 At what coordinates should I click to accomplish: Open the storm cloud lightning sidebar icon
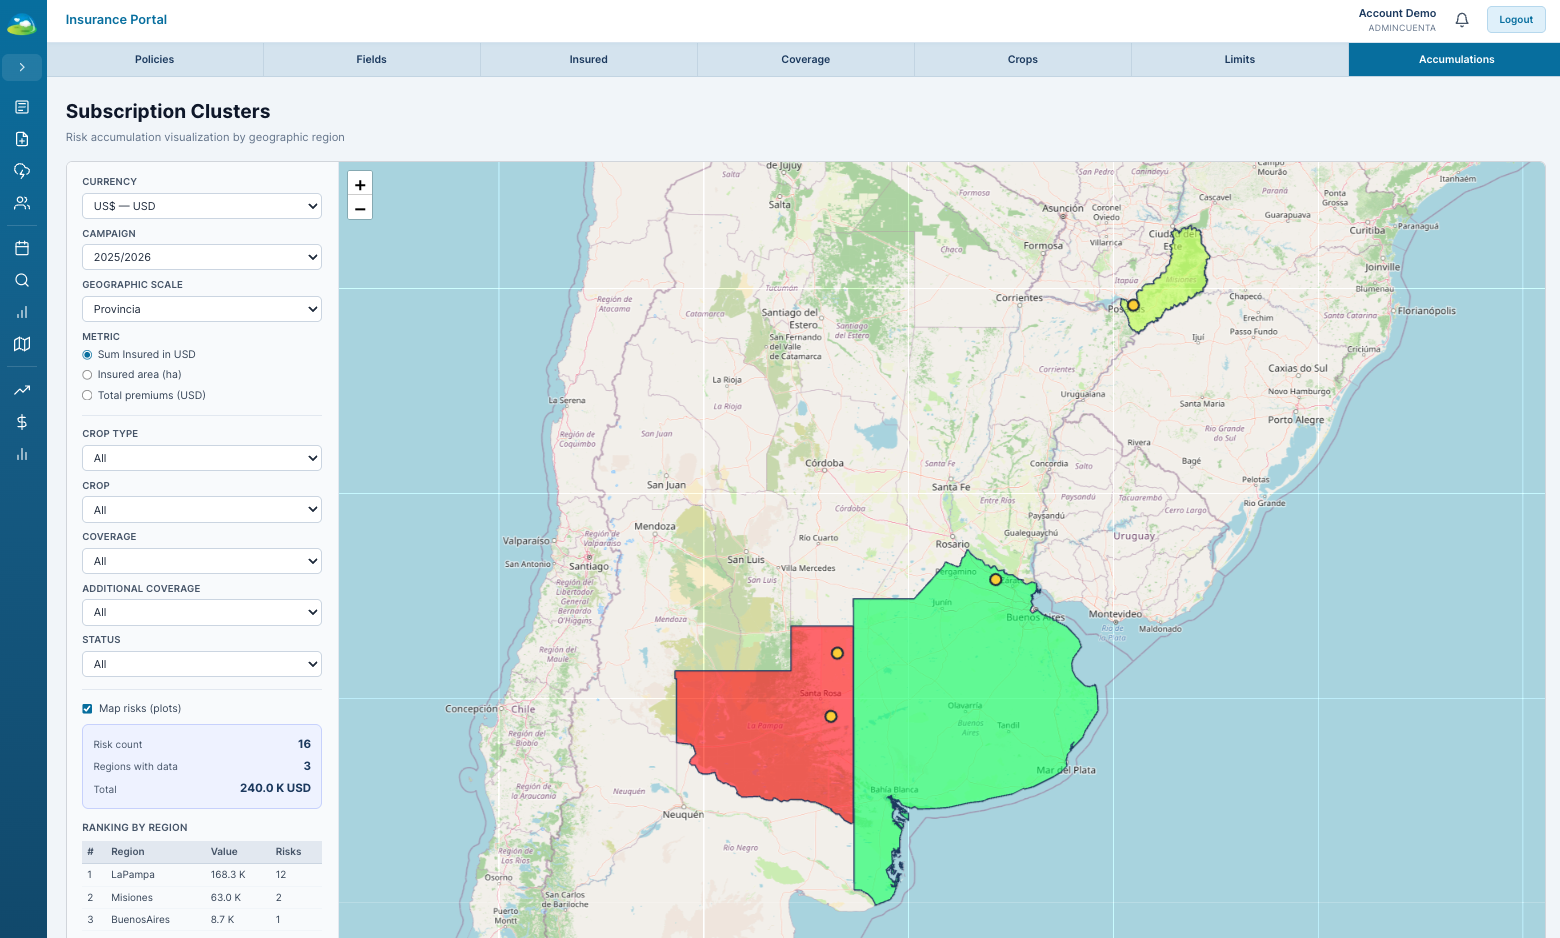22,171
